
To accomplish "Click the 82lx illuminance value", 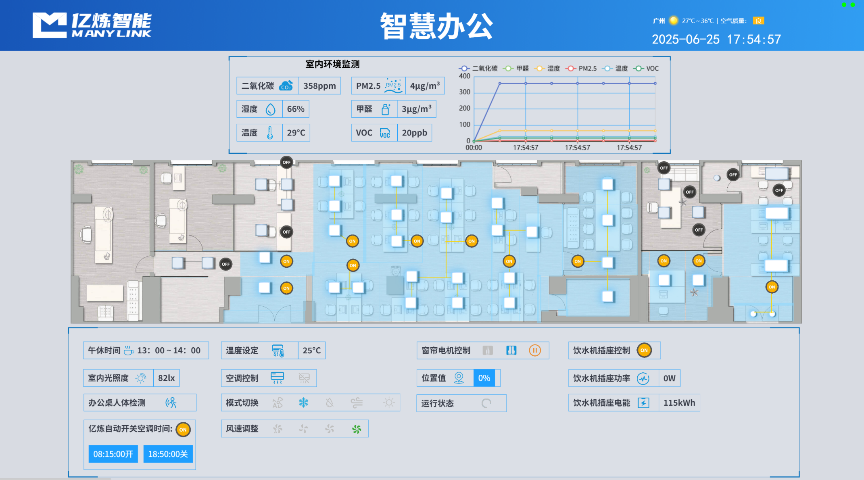I will coord(166,378).
